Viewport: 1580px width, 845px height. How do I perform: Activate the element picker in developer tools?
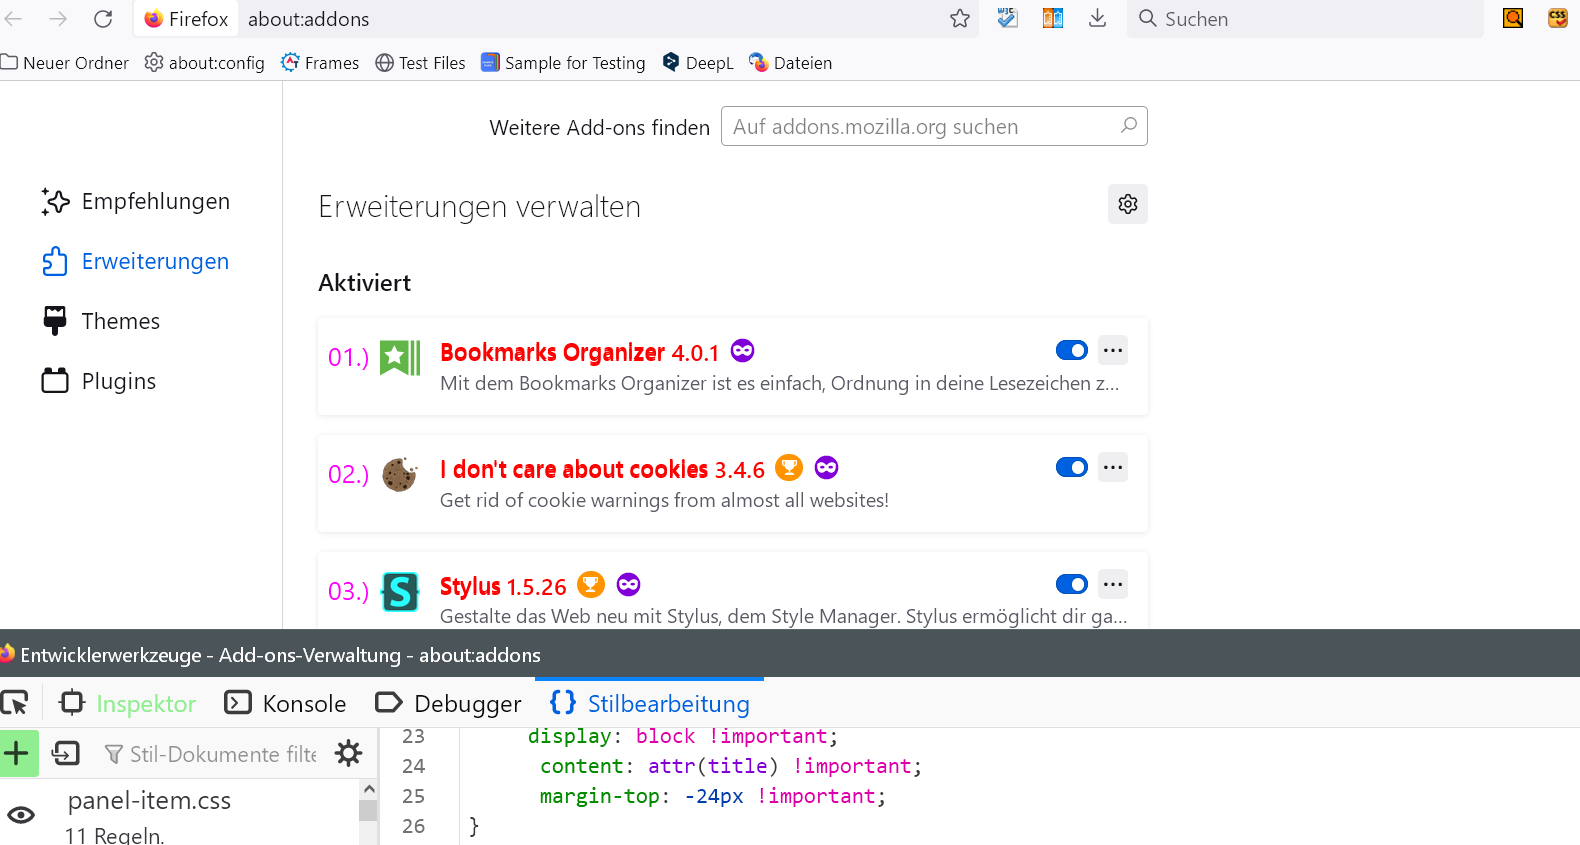(15, 703)
